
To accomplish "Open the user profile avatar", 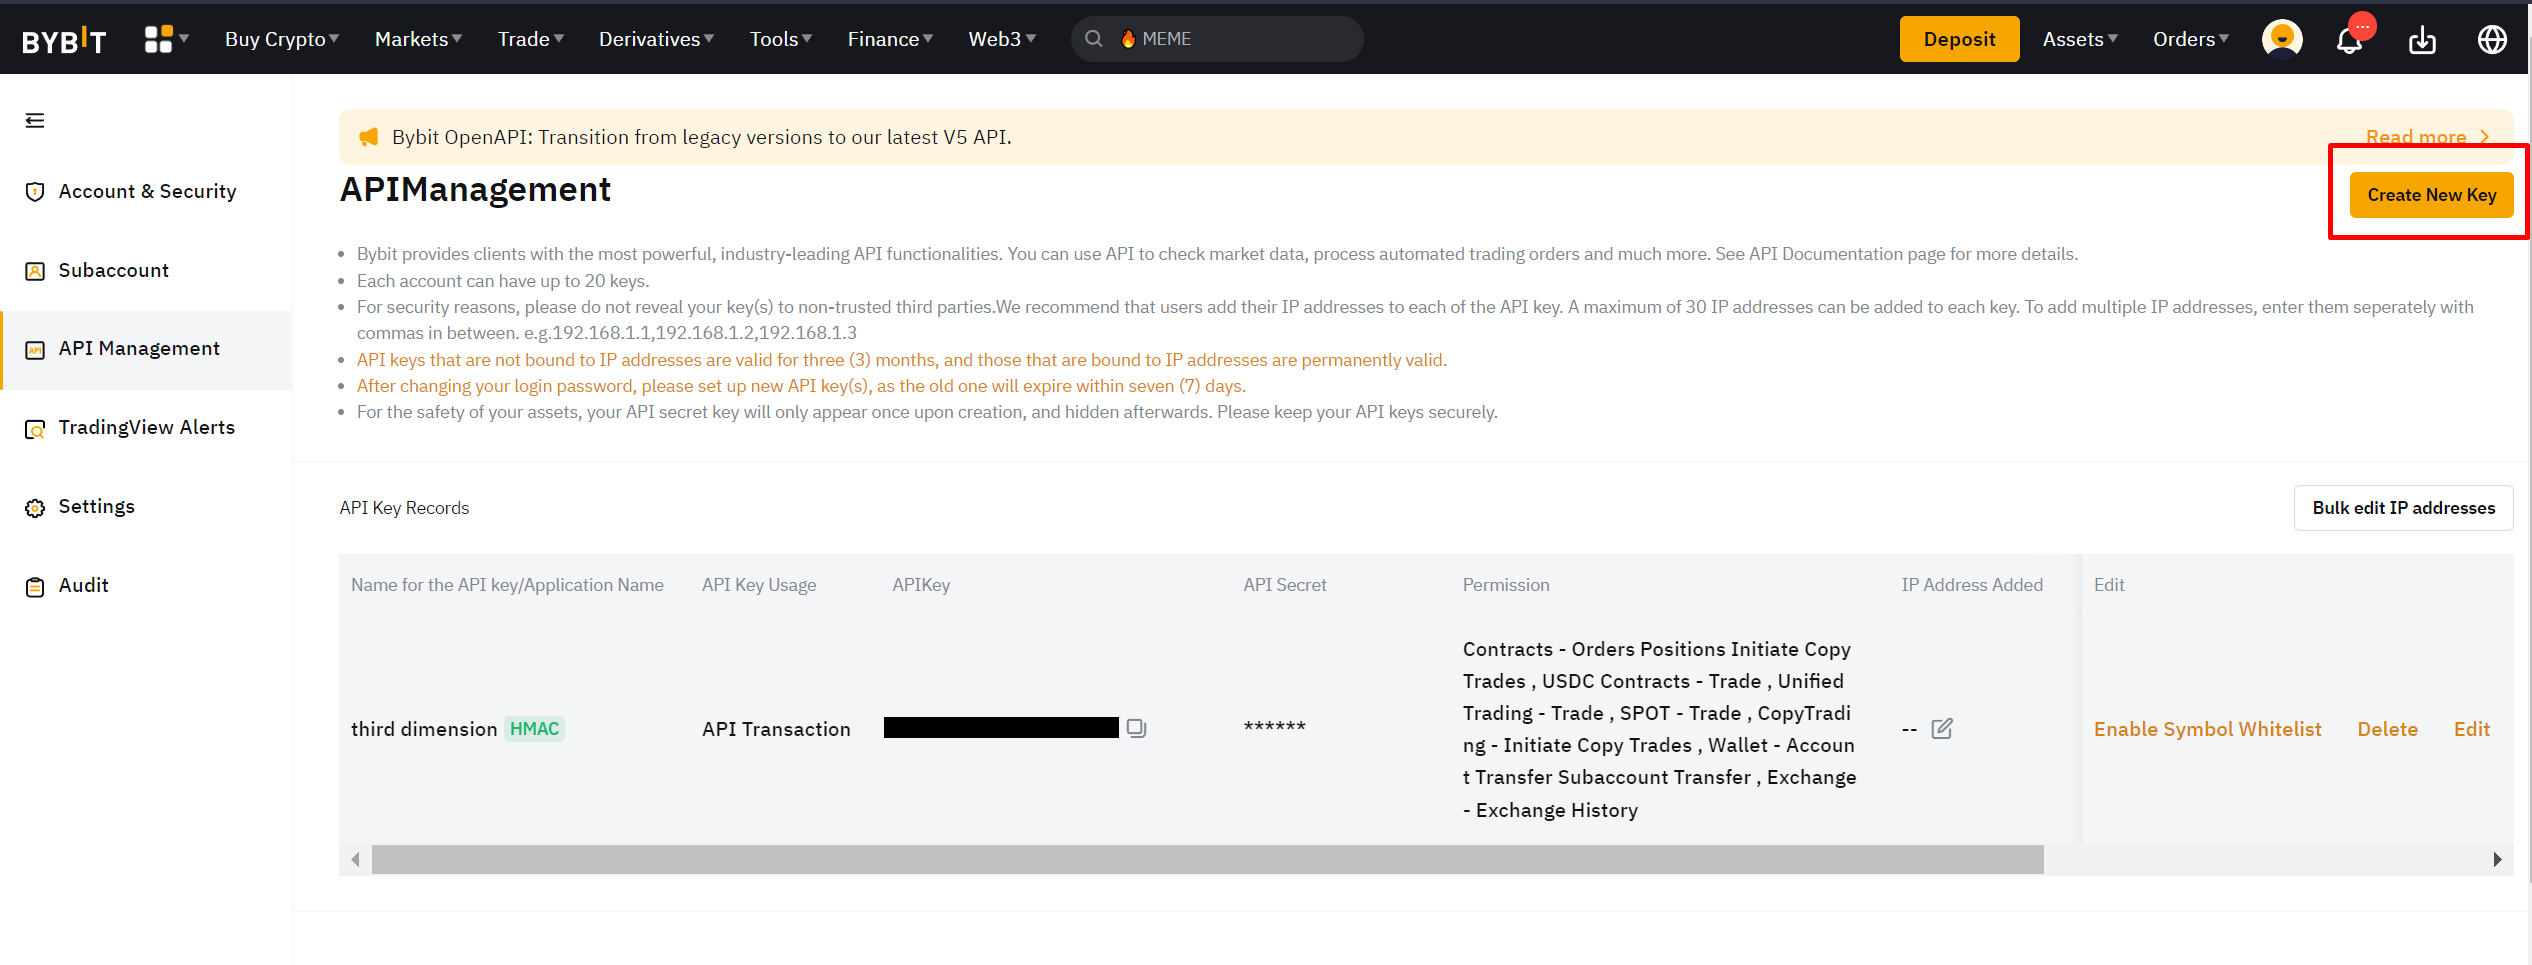I will click(x=2282, y=39).
